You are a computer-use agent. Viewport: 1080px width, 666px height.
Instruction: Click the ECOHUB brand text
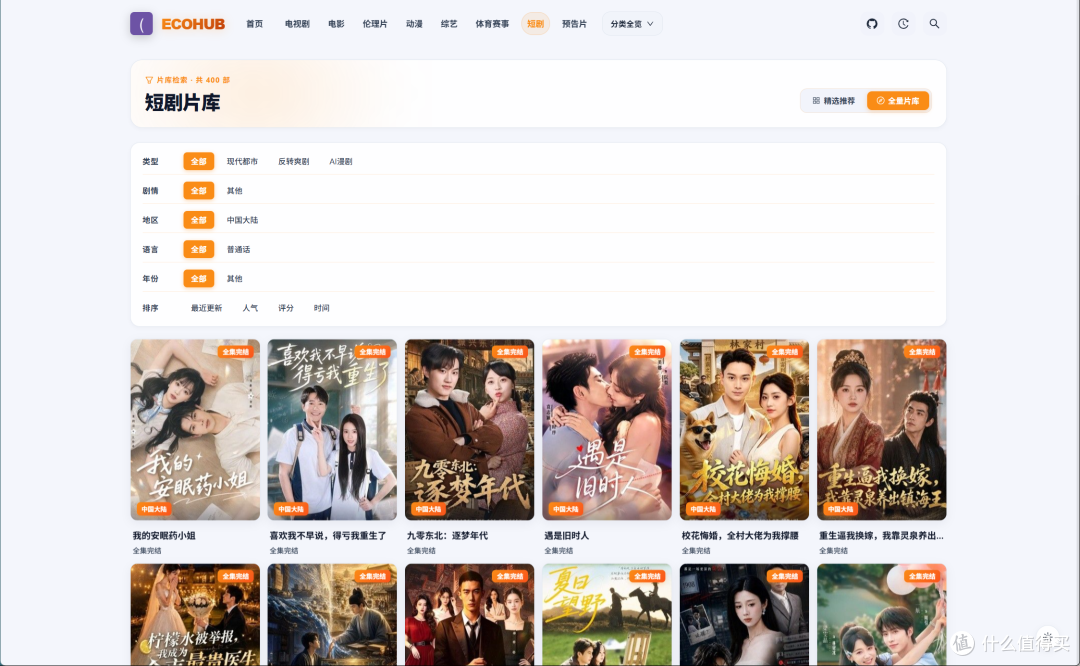193,23
